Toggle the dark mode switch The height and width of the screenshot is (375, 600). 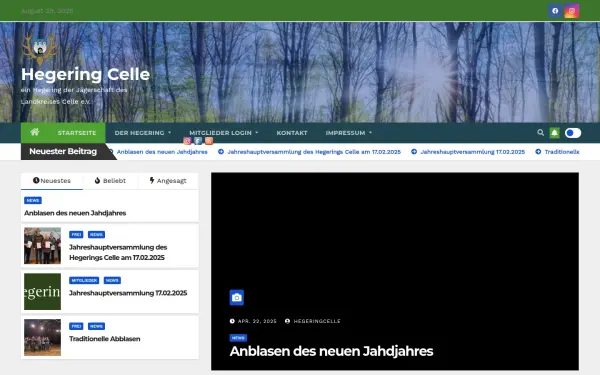click(573, 133)
